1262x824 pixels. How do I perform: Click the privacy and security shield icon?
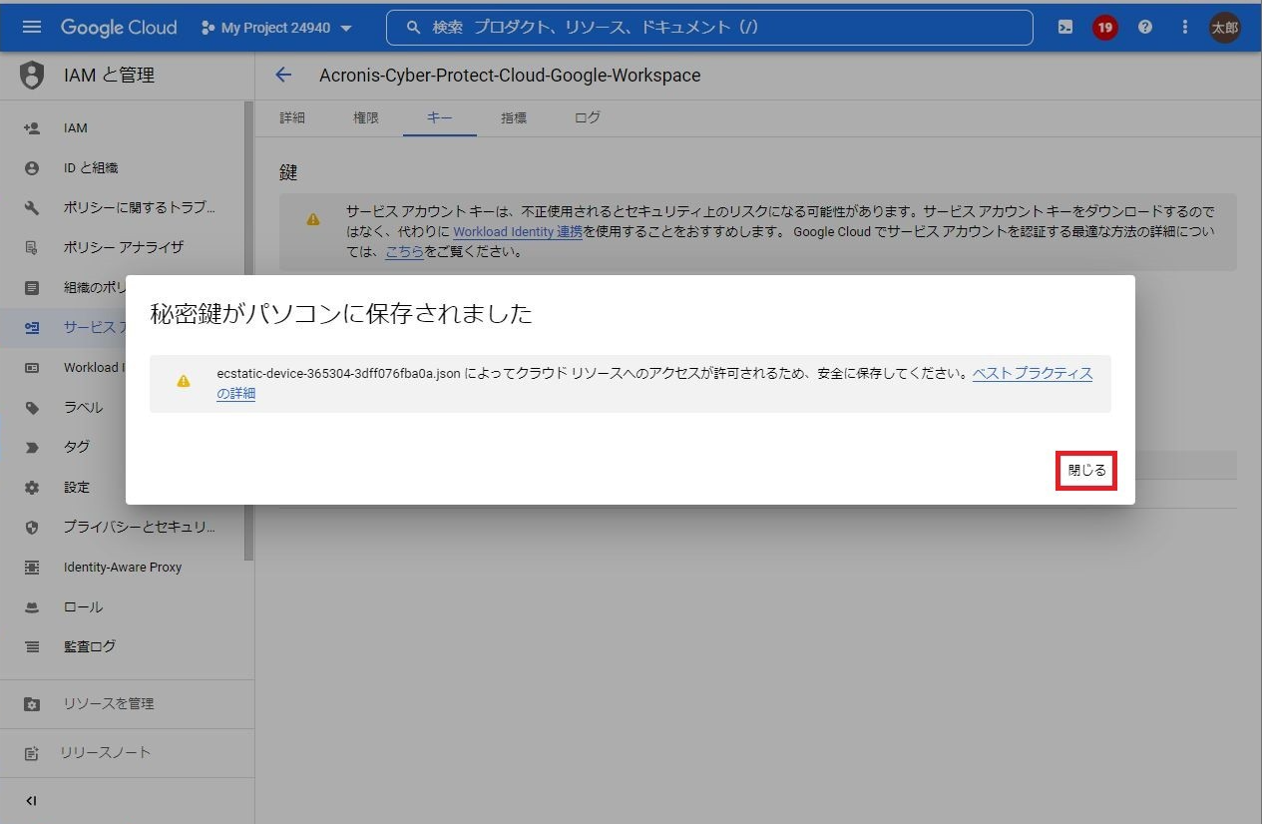click(32, 527)
